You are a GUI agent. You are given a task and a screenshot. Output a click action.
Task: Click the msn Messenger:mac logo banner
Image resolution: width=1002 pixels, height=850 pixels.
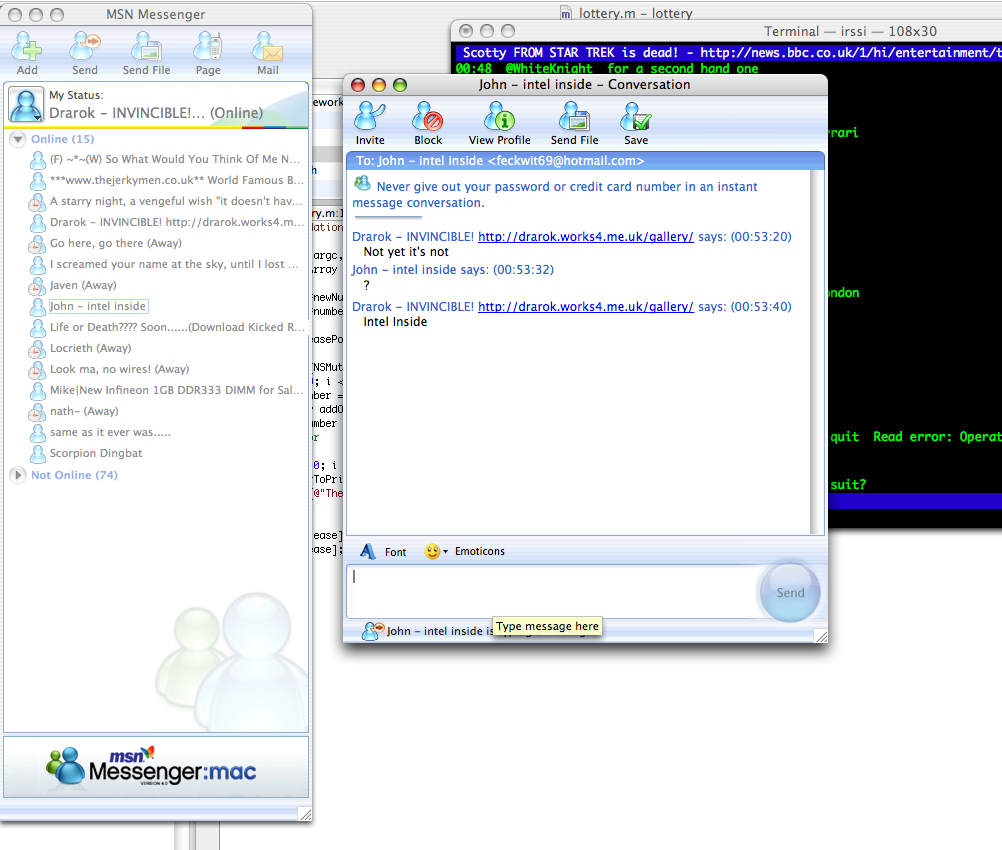tap(156, 767)
